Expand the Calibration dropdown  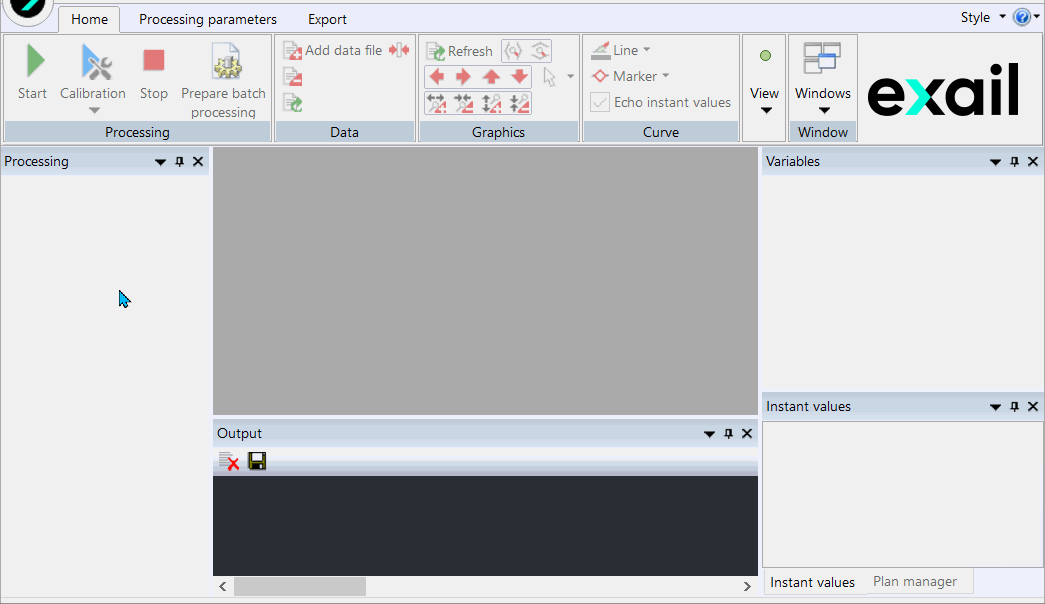[94, 110]
